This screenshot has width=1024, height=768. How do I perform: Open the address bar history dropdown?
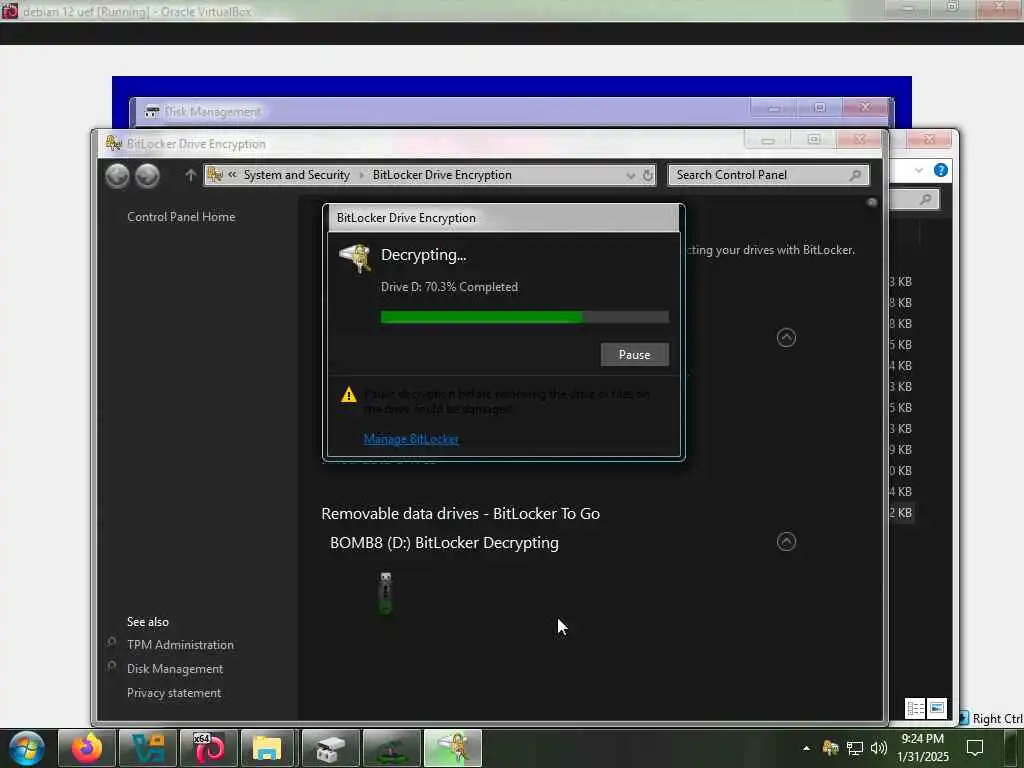[x=630, y=175]
